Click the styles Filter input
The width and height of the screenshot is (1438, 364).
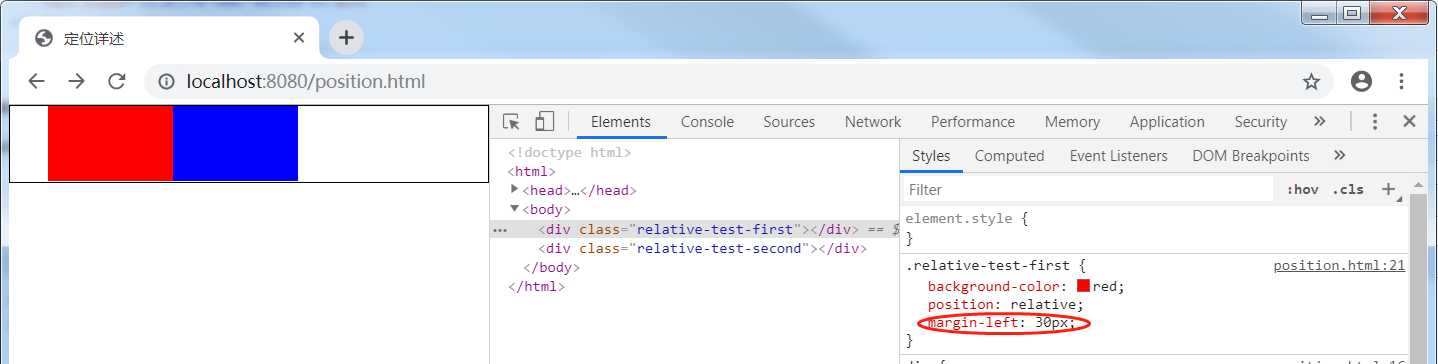(1088, 189)
